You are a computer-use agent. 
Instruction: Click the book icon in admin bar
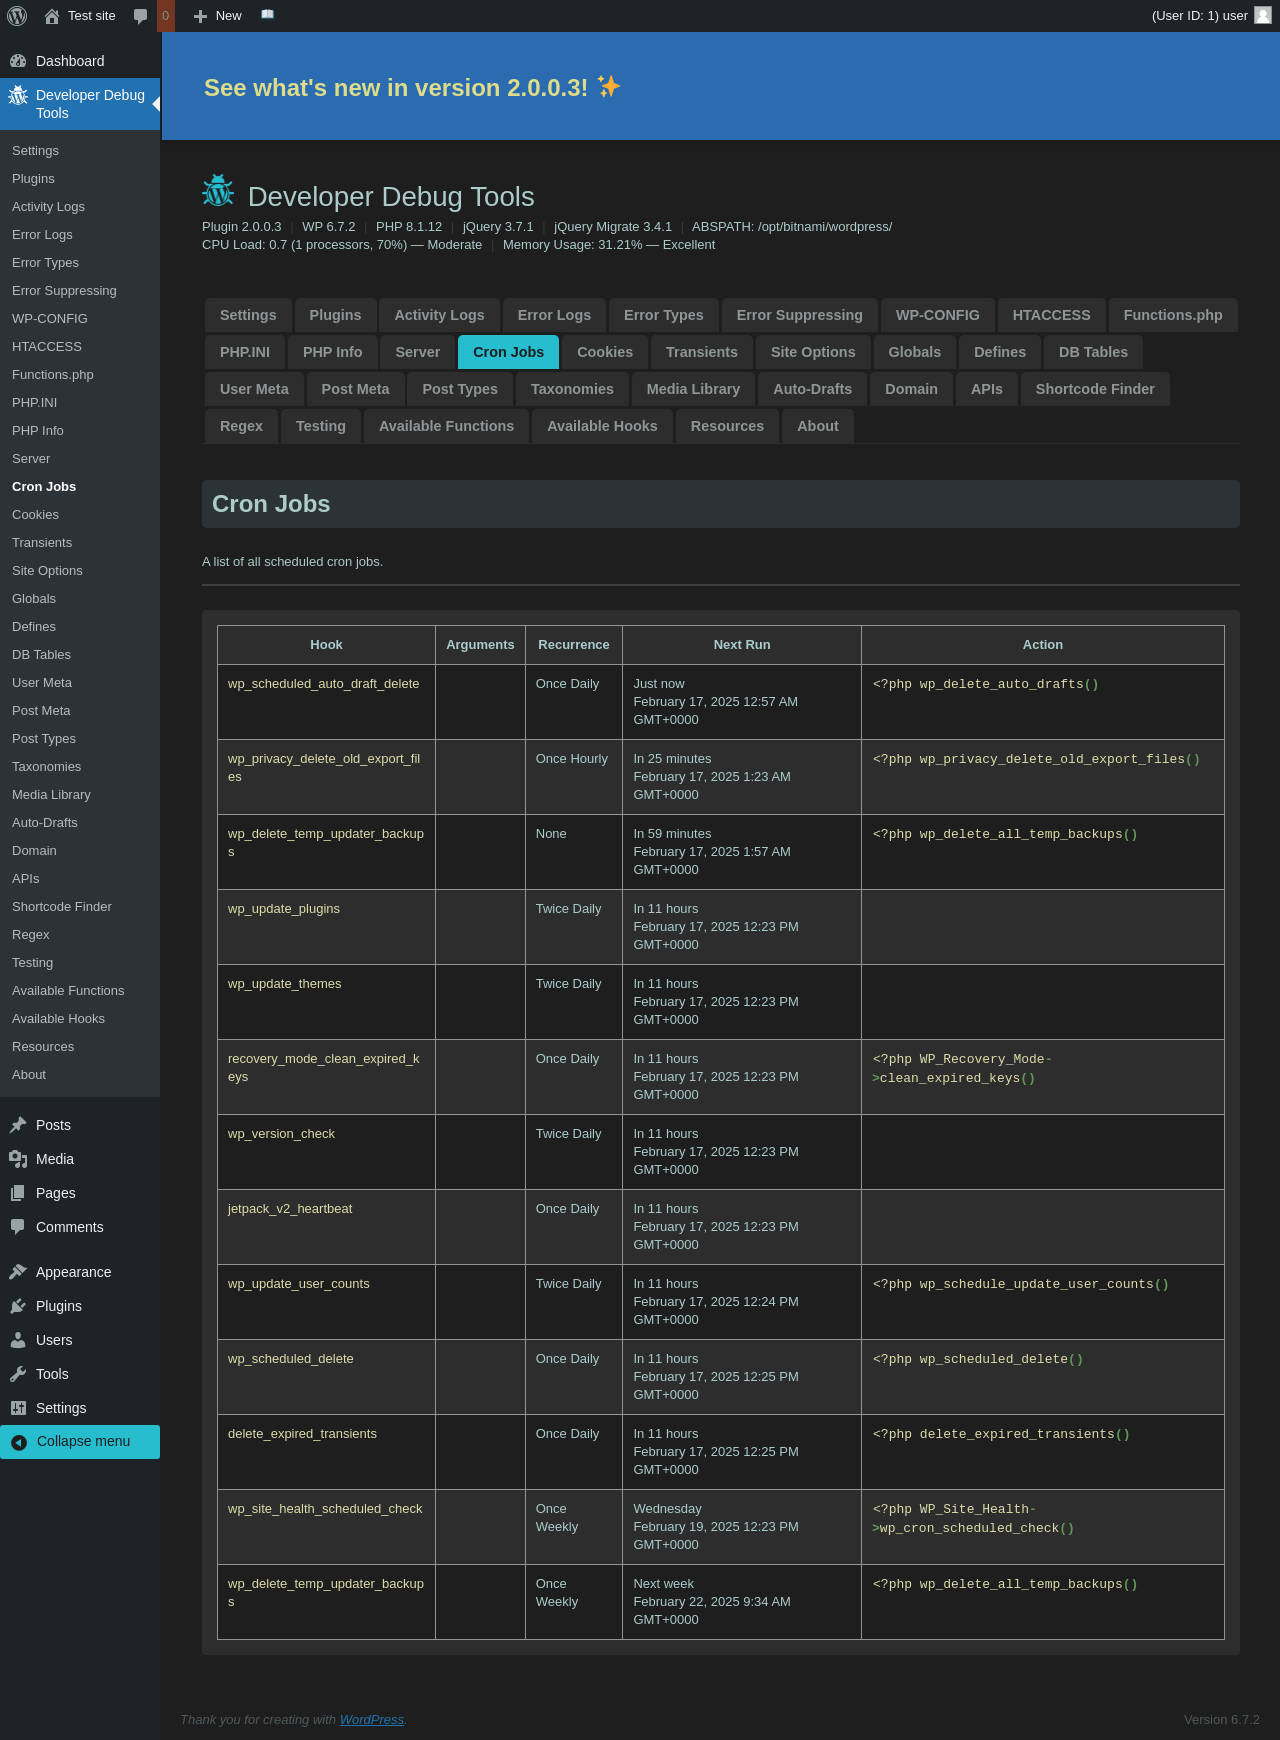click(267, 15)
